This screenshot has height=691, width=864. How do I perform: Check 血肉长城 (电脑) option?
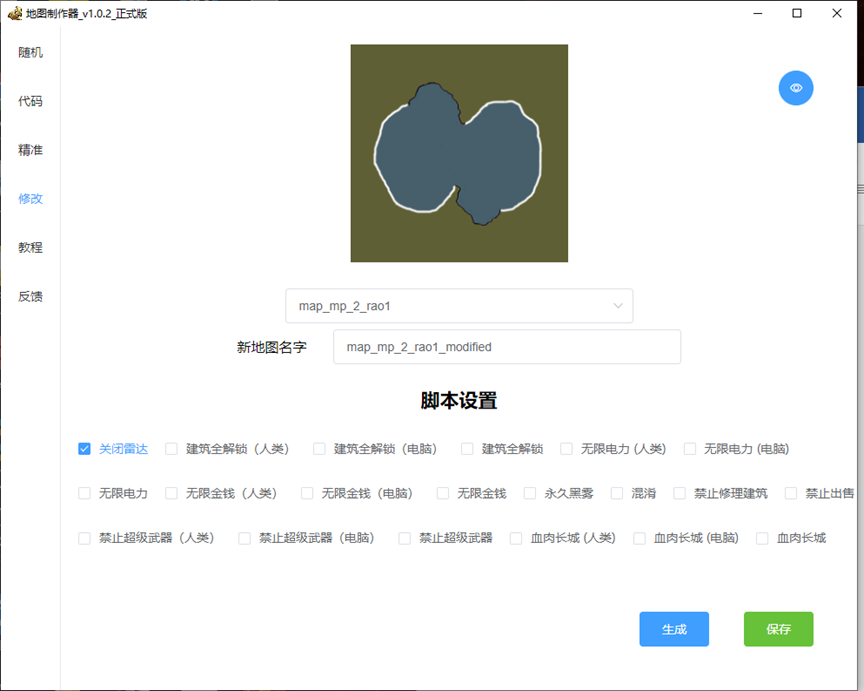[x=639, y=538]
